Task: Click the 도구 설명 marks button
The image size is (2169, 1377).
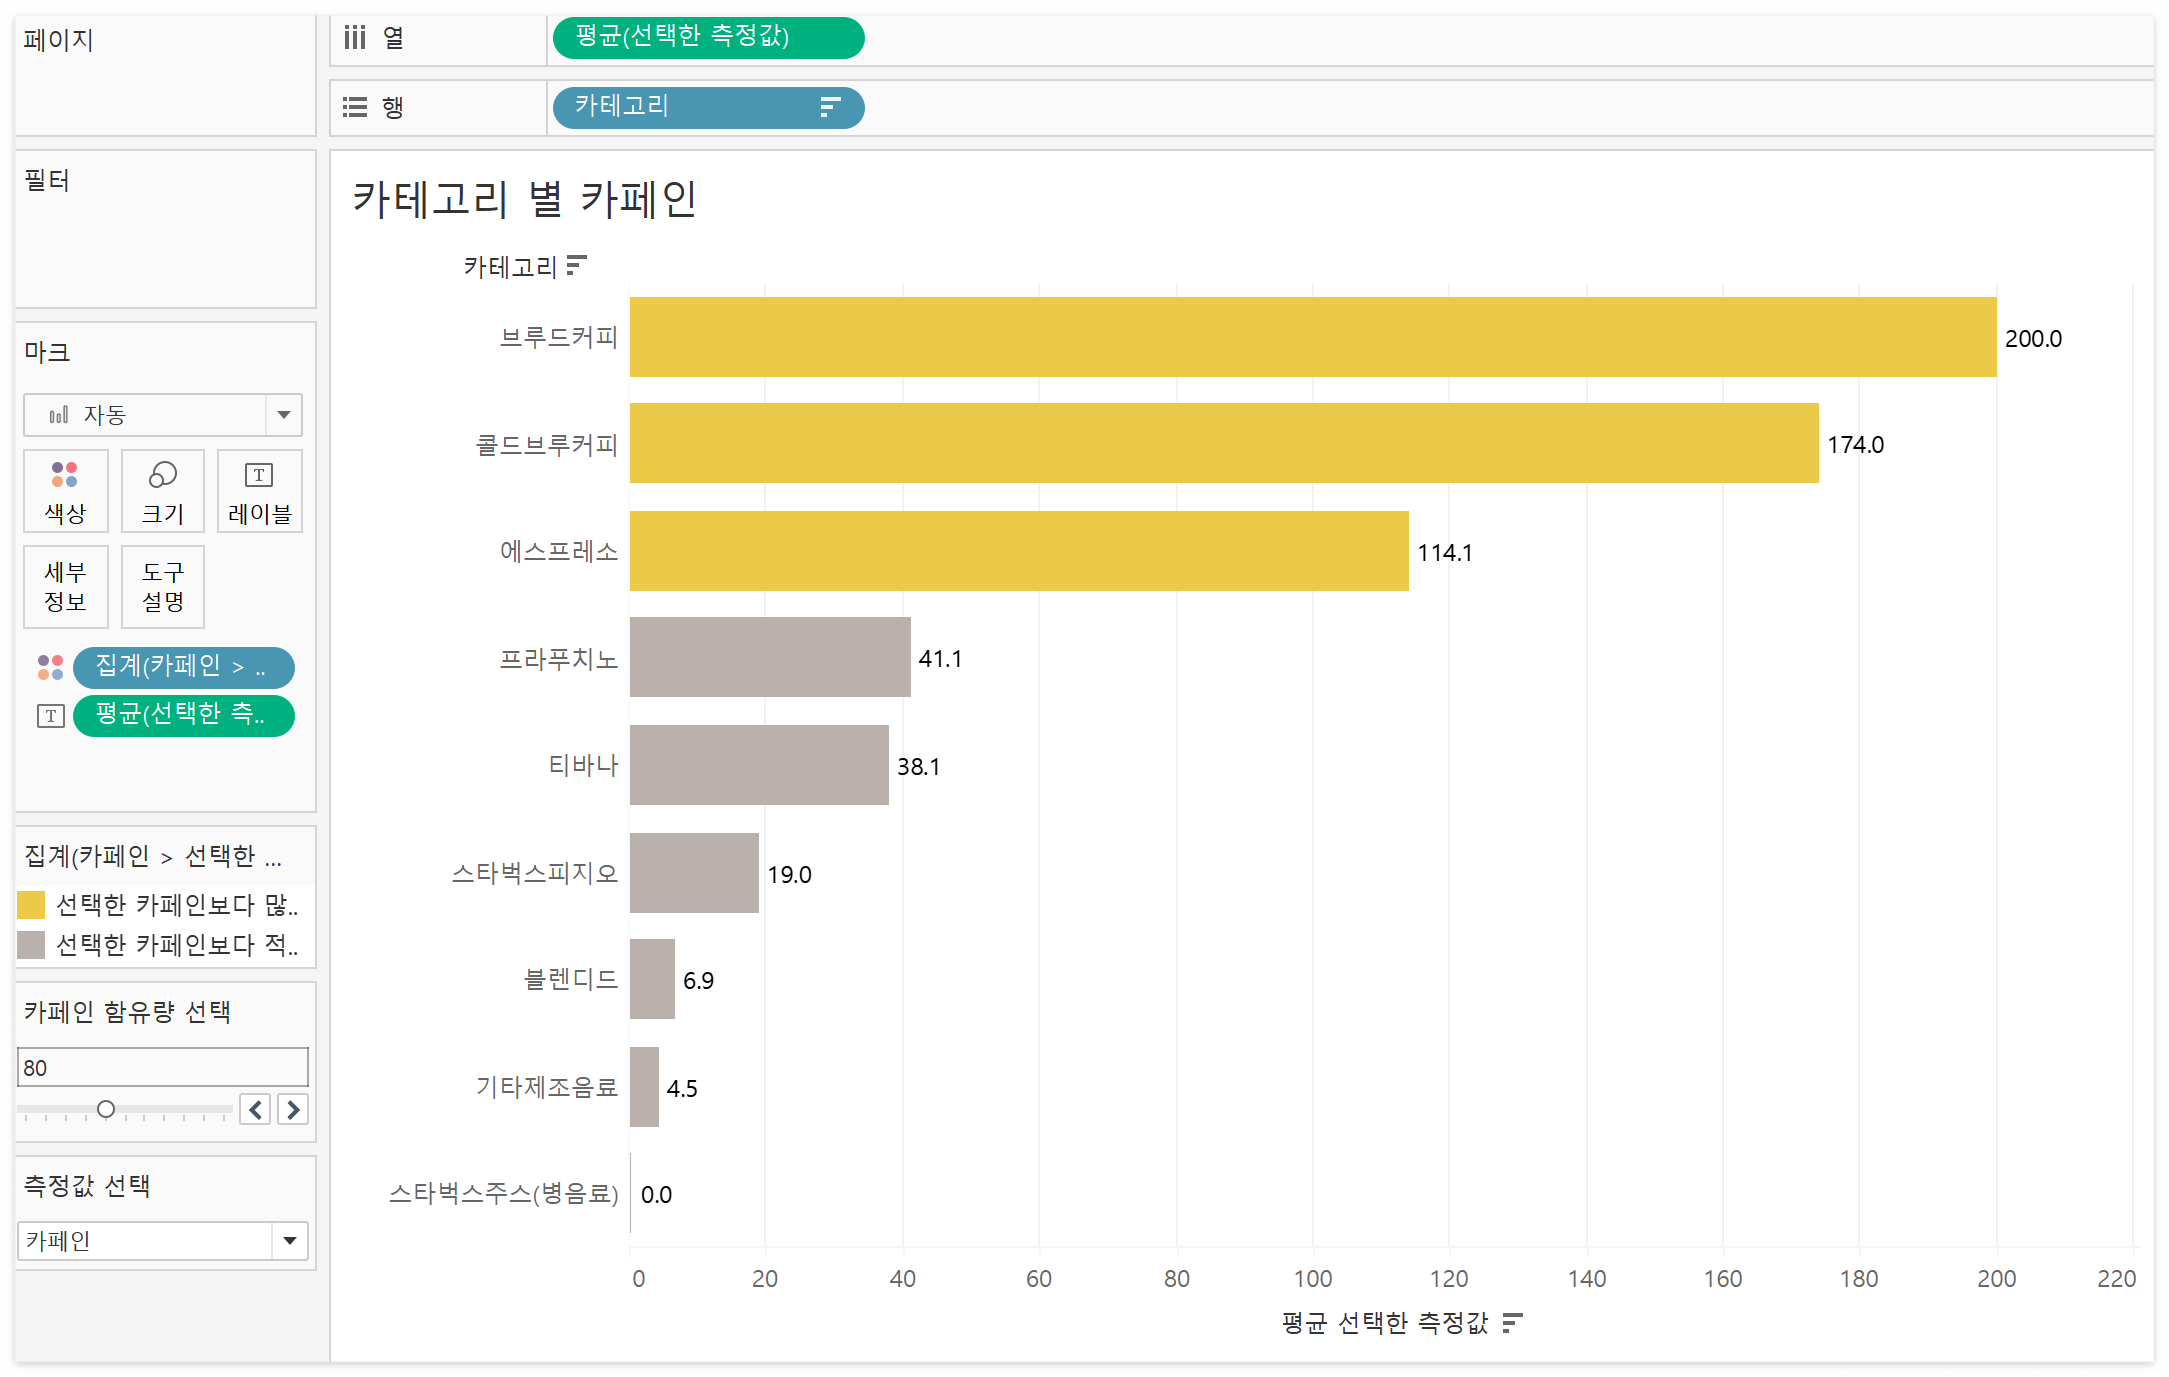Action: point(162,587)
